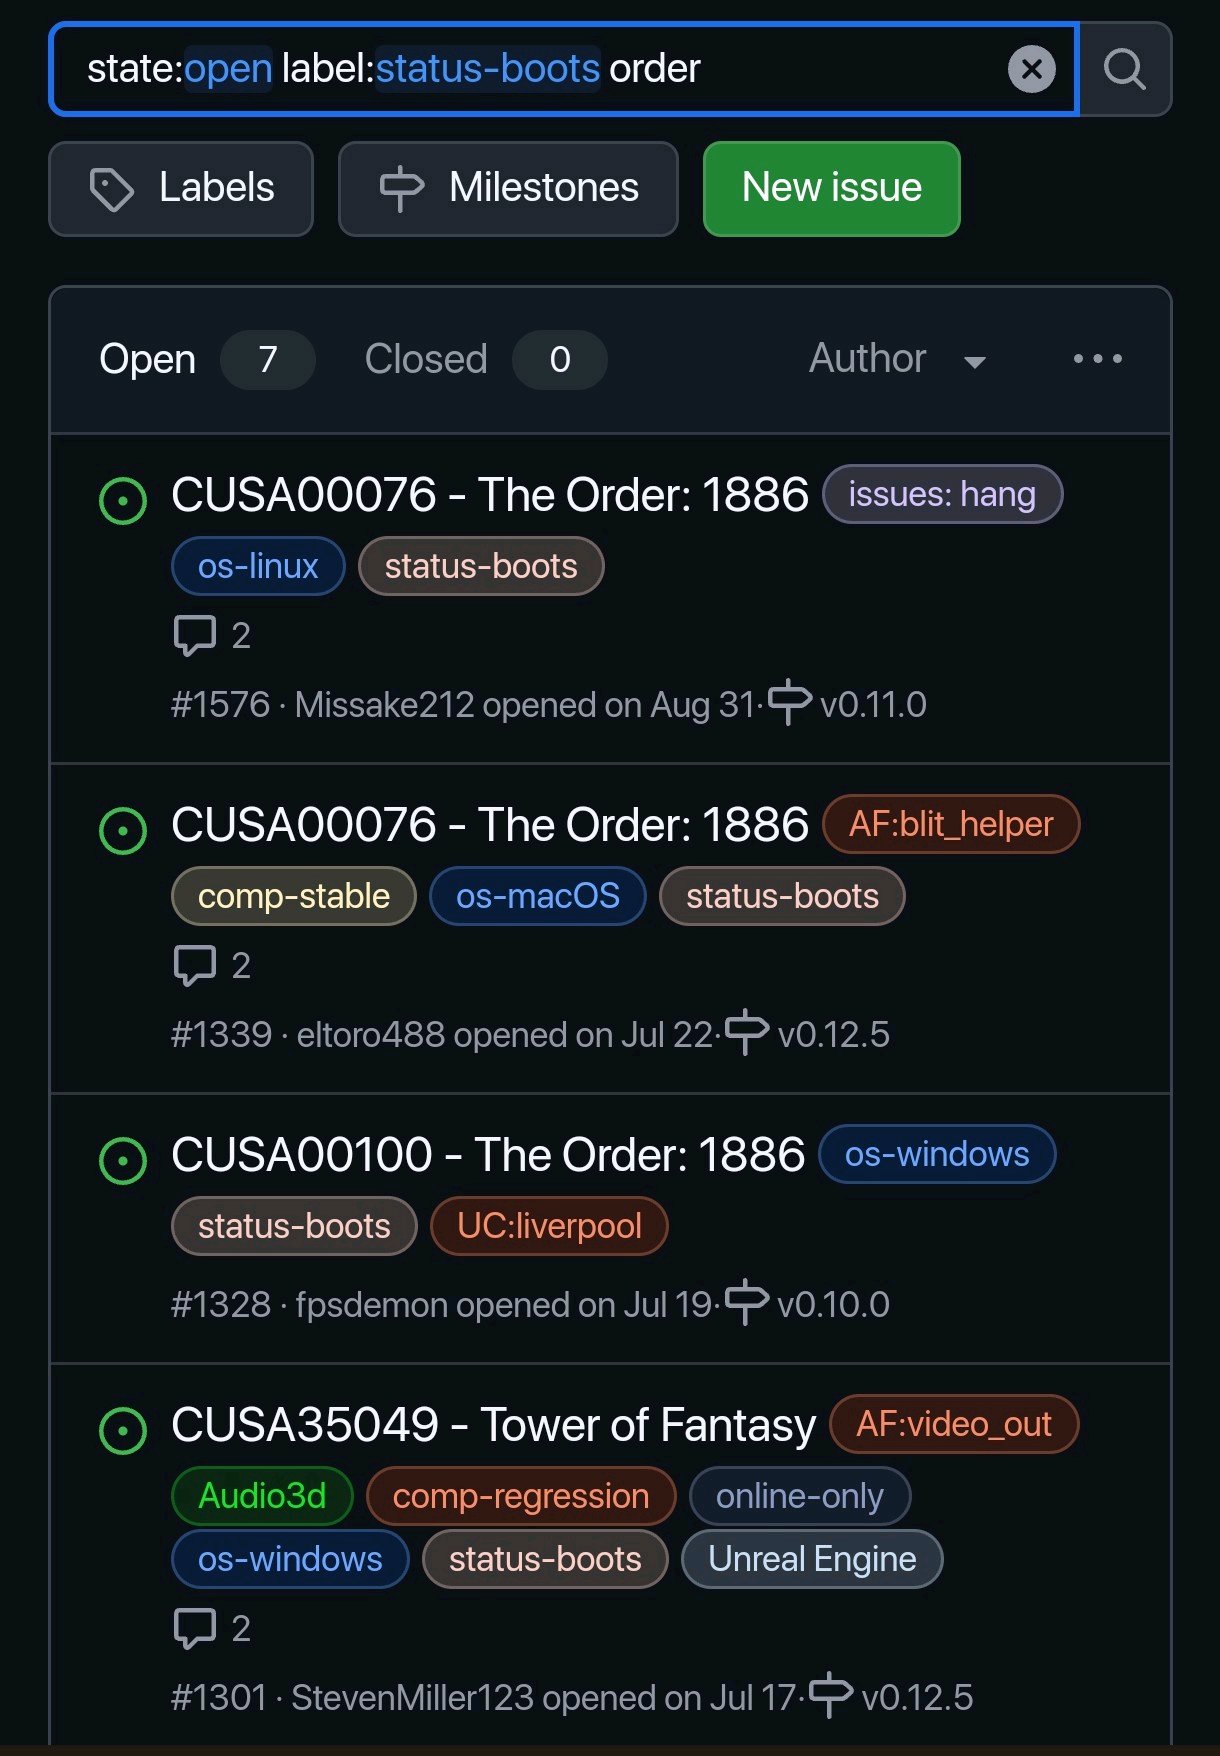
Task: Open the Milestones page
Action: (x=508, y=188)
